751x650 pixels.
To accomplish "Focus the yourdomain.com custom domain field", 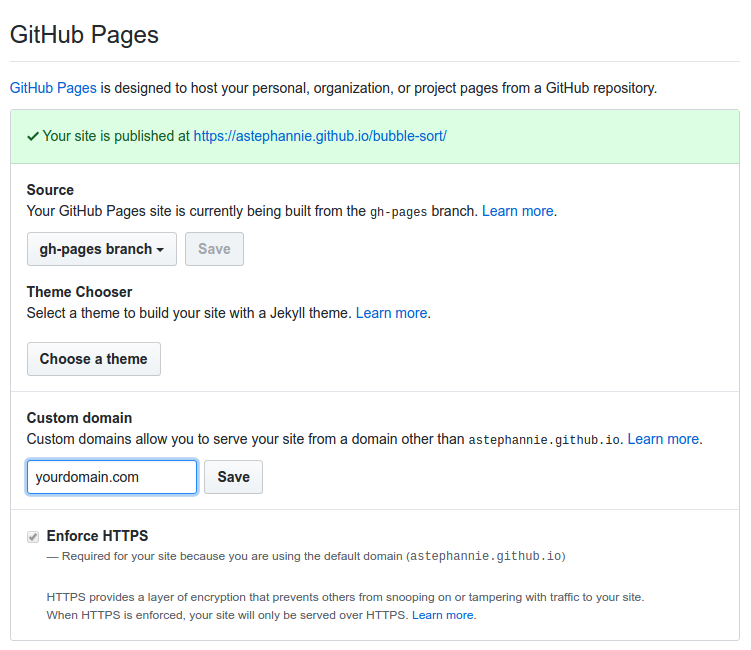I will [x=112, y=477].
